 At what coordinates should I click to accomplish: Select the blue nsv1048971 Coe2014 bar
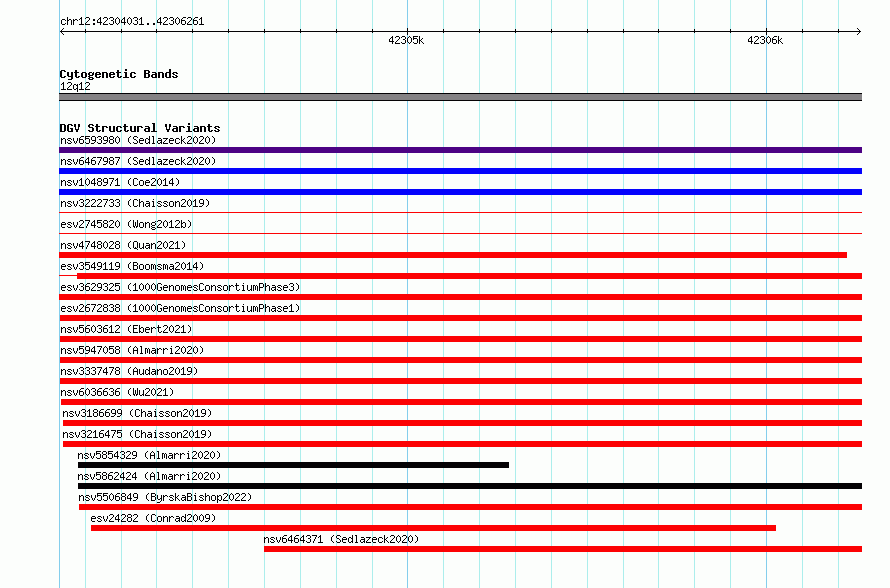(x=460, y=192)
